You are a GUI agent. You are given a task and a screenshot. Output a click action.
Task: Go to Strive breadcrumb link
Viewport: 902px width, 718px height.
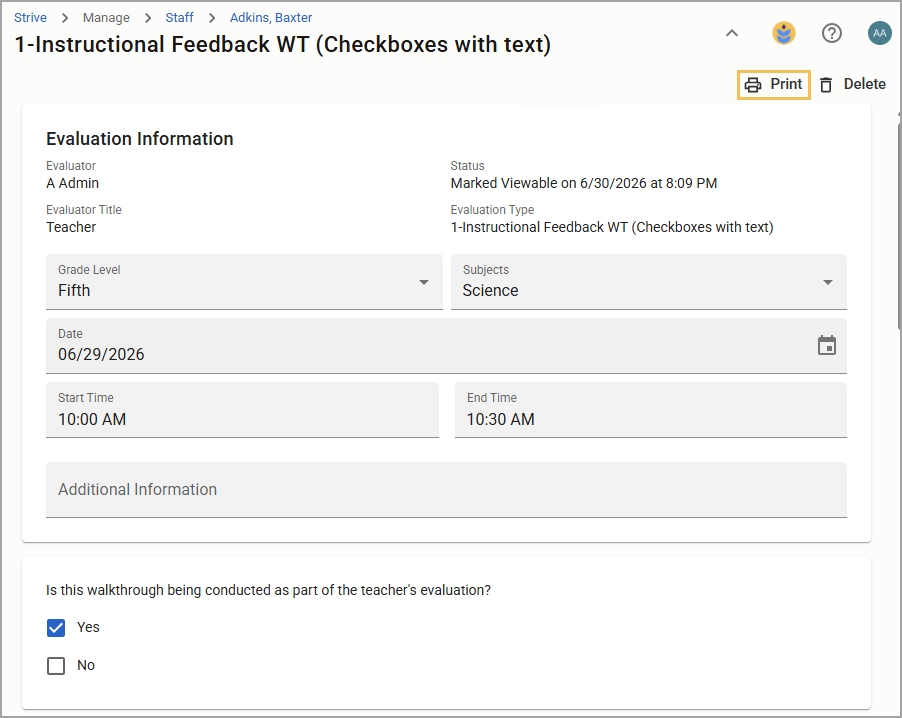[x=30, y=18]
